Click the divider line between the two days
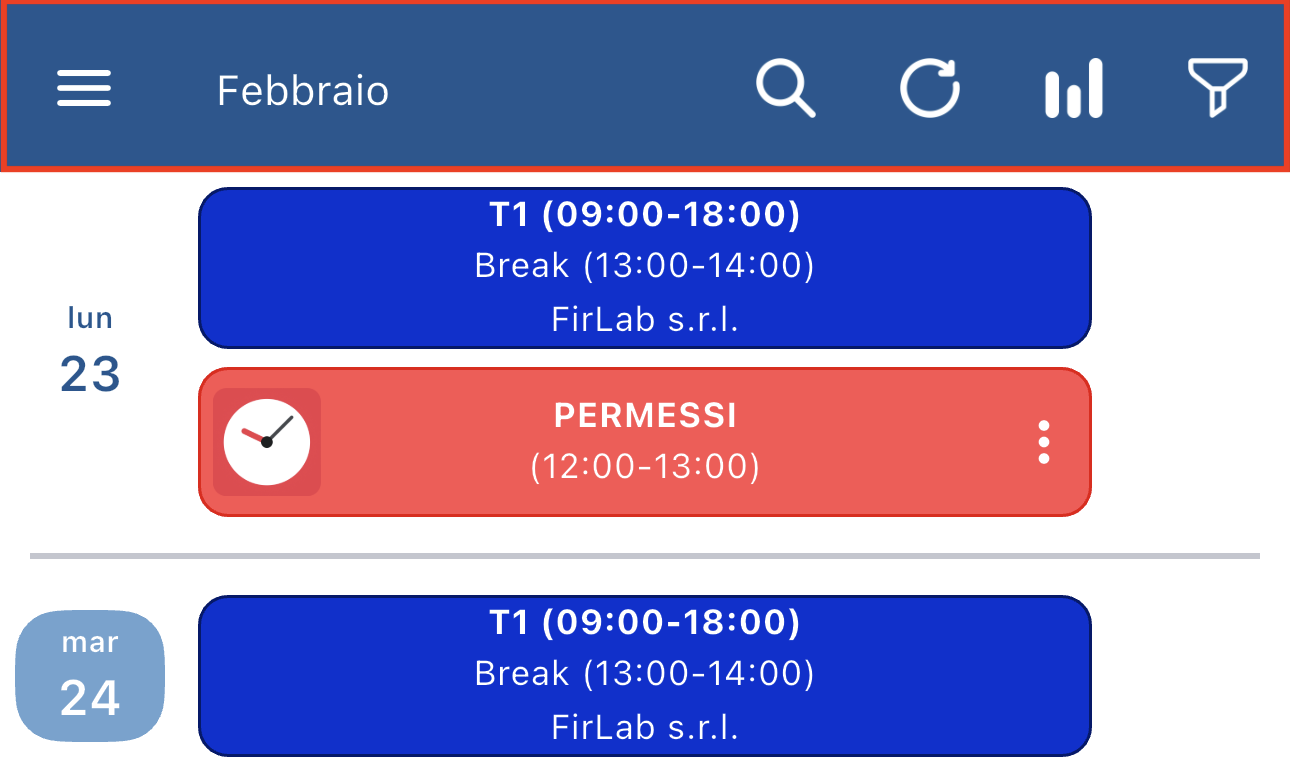This screenshot has width=1290, height=778. point(645,555)
